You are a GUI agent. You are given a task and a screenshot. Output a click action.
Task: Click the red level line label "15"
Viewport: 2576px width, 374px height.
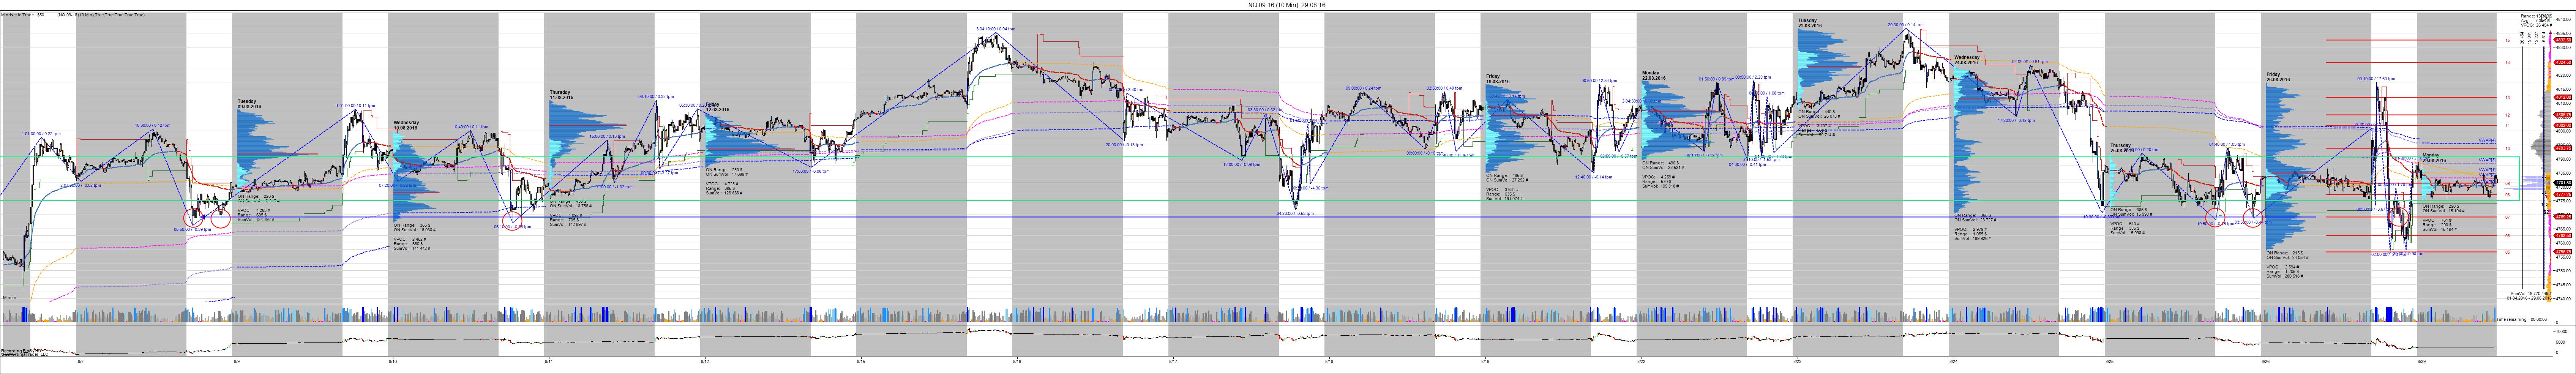(x=2507, y=40)
